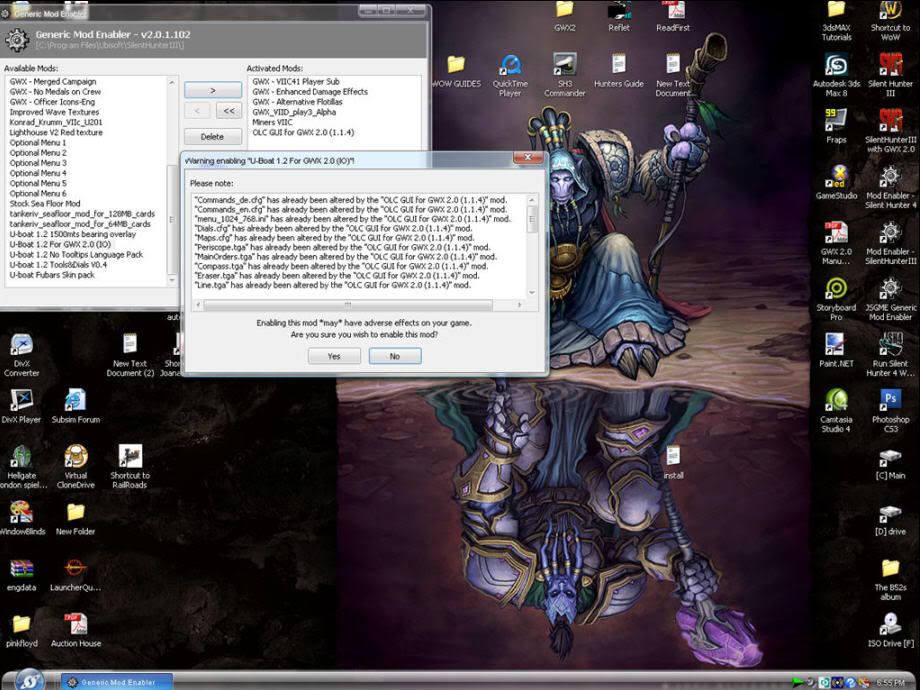Select 'GWX - Enhanced Damage Effects' activated mod
The height and width of the screenshot is (690, 920).
310,92
